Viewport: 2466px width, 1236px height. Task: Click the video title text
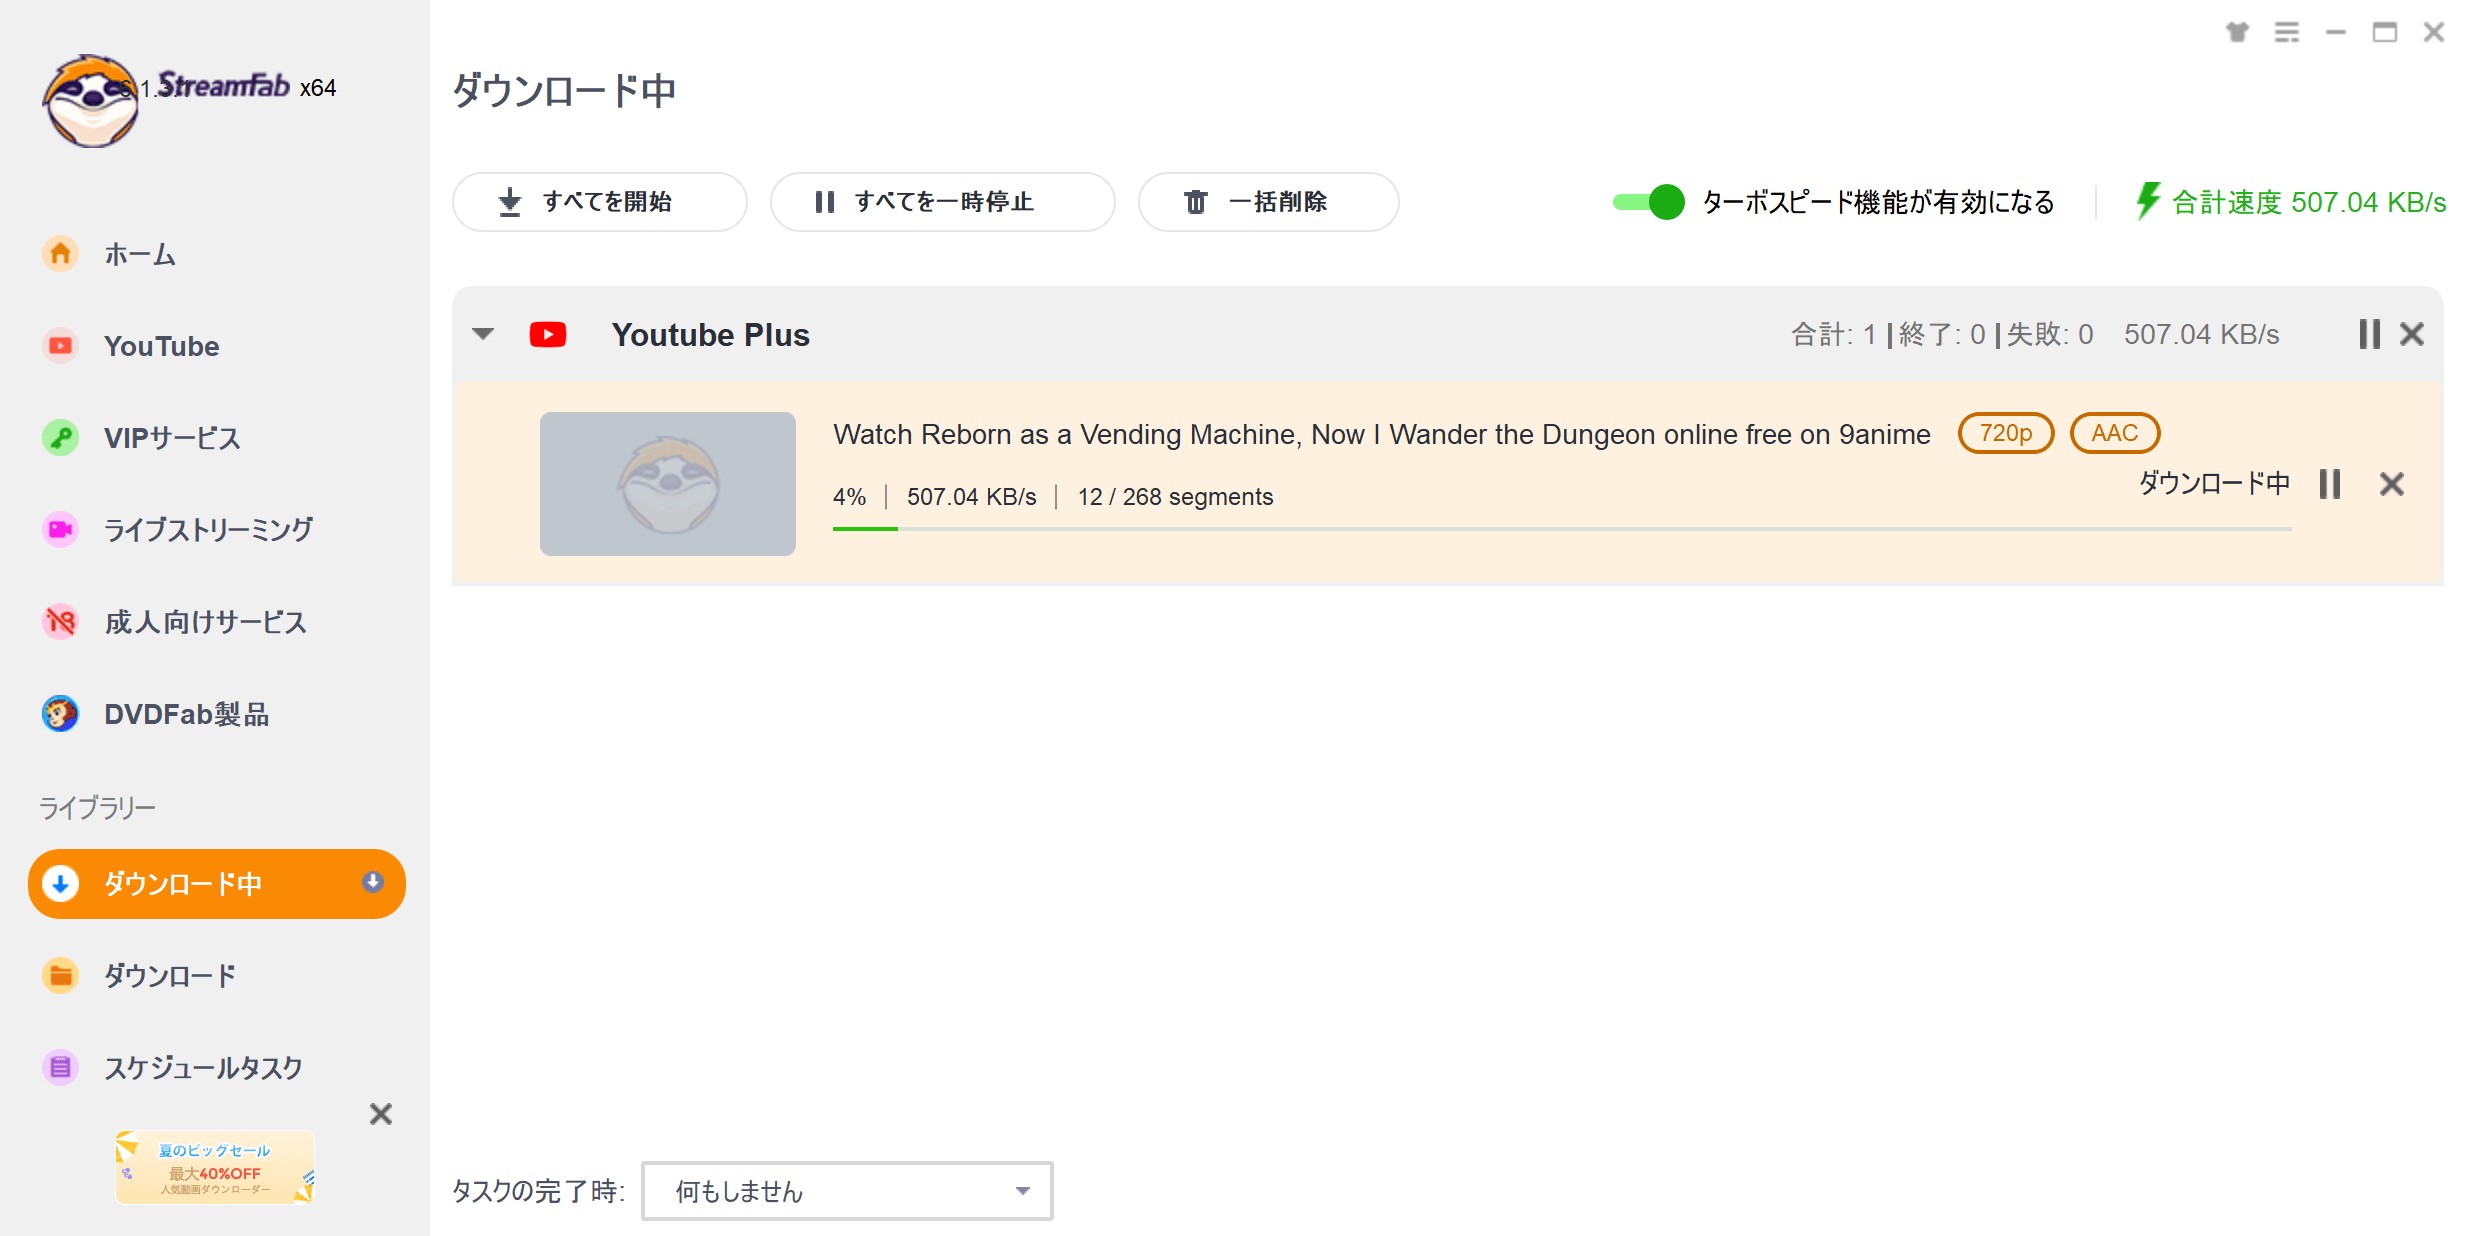tap(1382, 434)
